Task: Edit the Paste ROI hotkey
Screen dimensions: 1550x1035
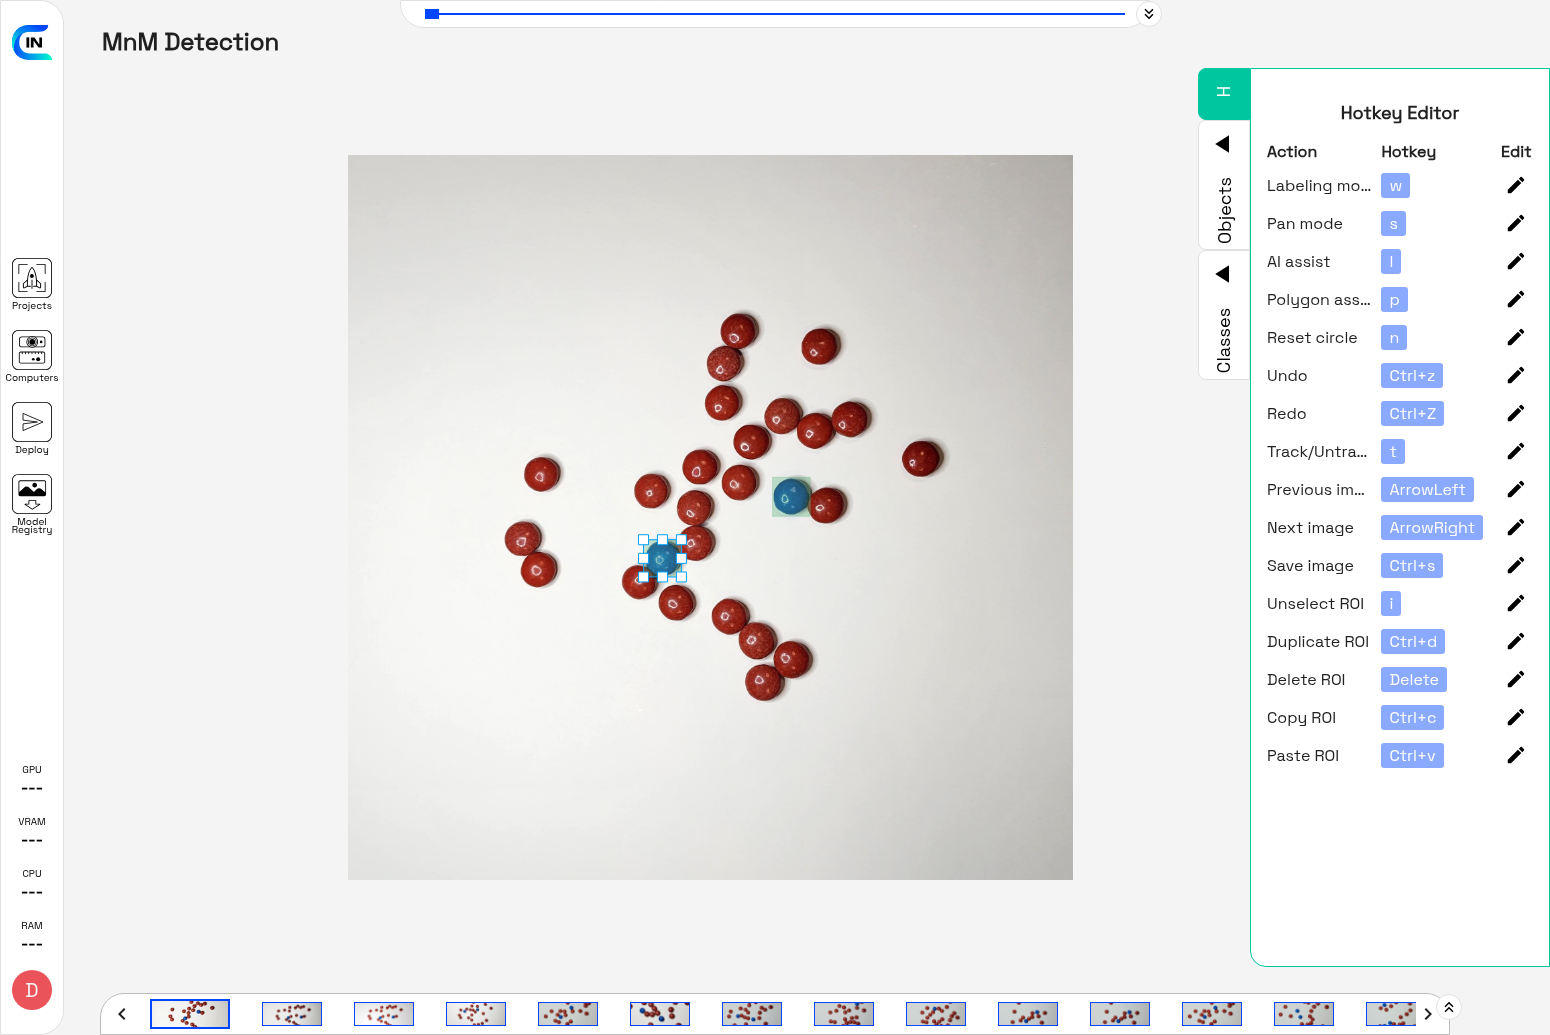Action: pyautogui.click(x=1515, y=756)
